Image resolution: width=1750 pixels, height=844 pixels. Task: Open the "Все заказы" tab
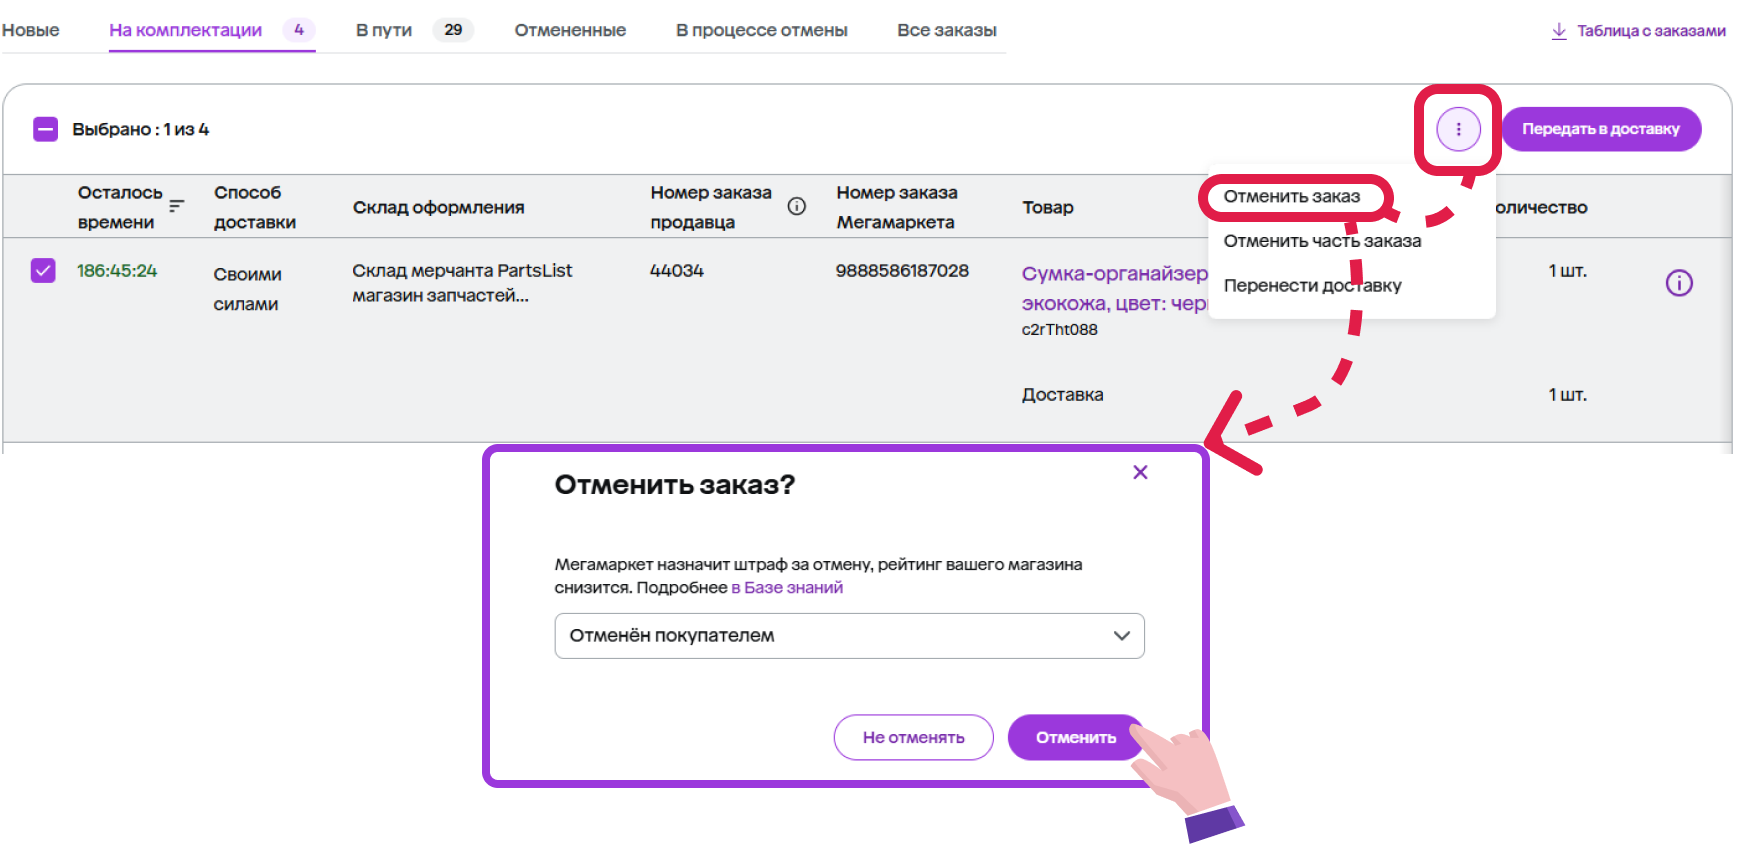946,30
